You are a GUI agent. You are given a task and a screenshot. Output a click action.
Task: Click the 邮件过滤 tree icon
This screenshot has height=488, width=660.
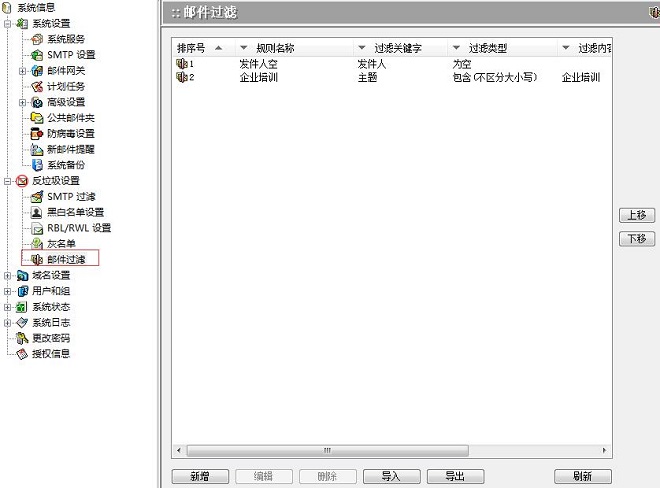[37, 259]
